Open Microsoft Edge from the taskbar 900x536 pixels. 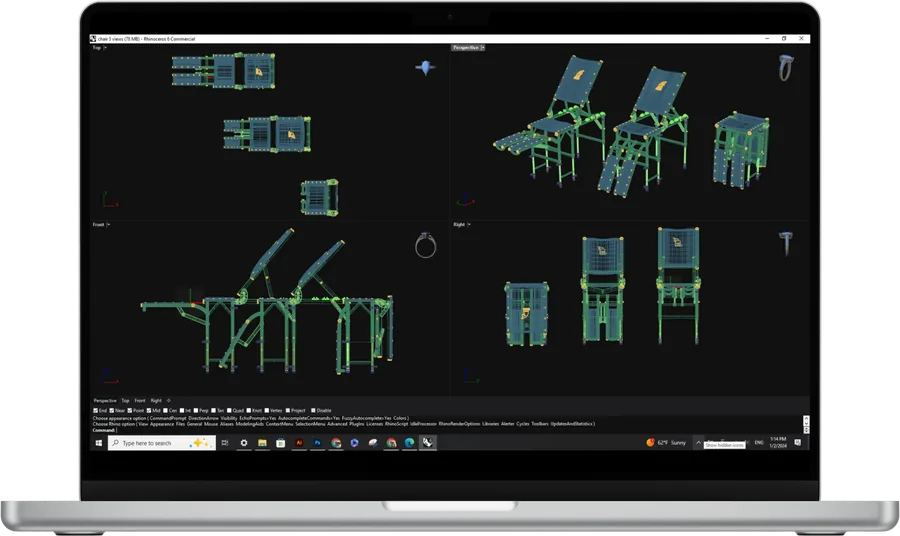(x=409, y=443)
